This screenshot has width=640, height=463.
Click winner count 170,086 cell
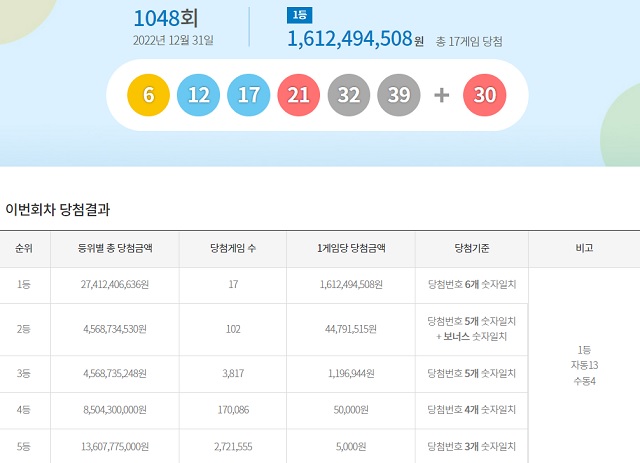pyautogui.click(x=233, y=410)
